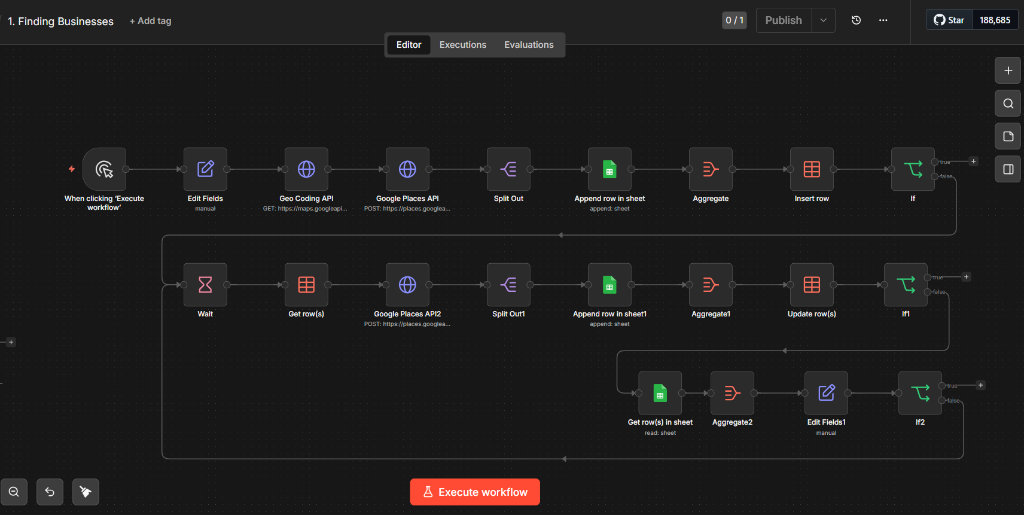Screen dimensions: 1024x515
Task: Open the Insert row node
Action: click(x=812, y=169)
